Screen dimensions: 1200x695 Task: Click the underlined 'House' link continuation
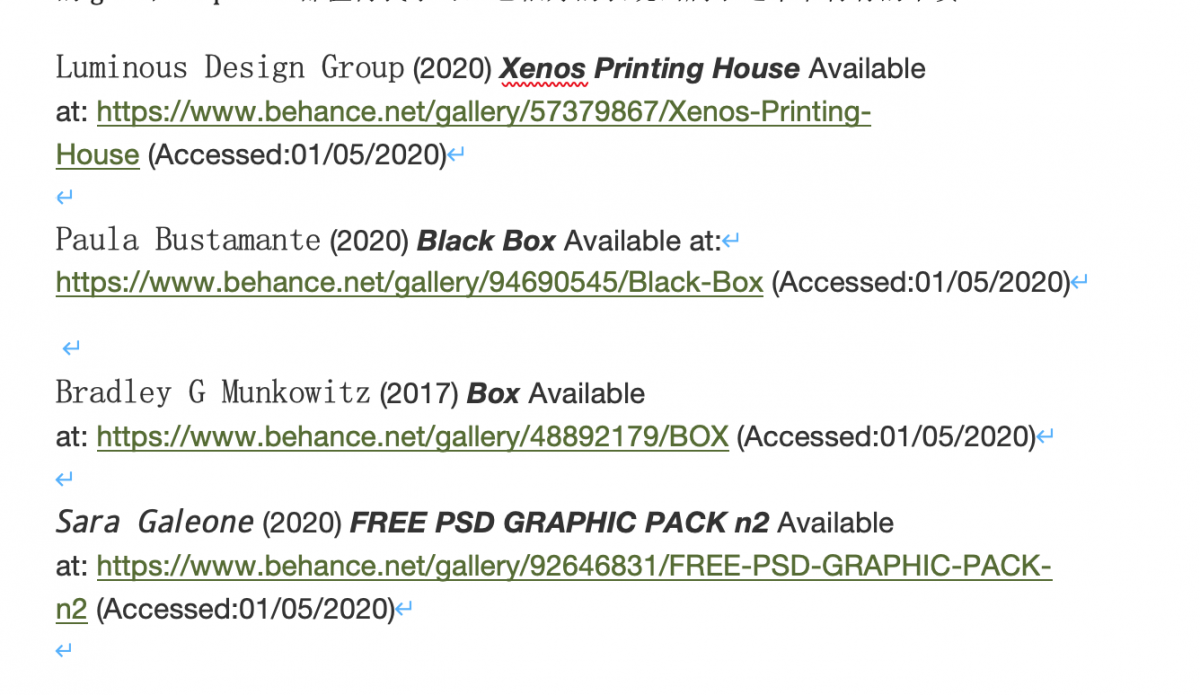pyautogui.click(x=97, y=155)
